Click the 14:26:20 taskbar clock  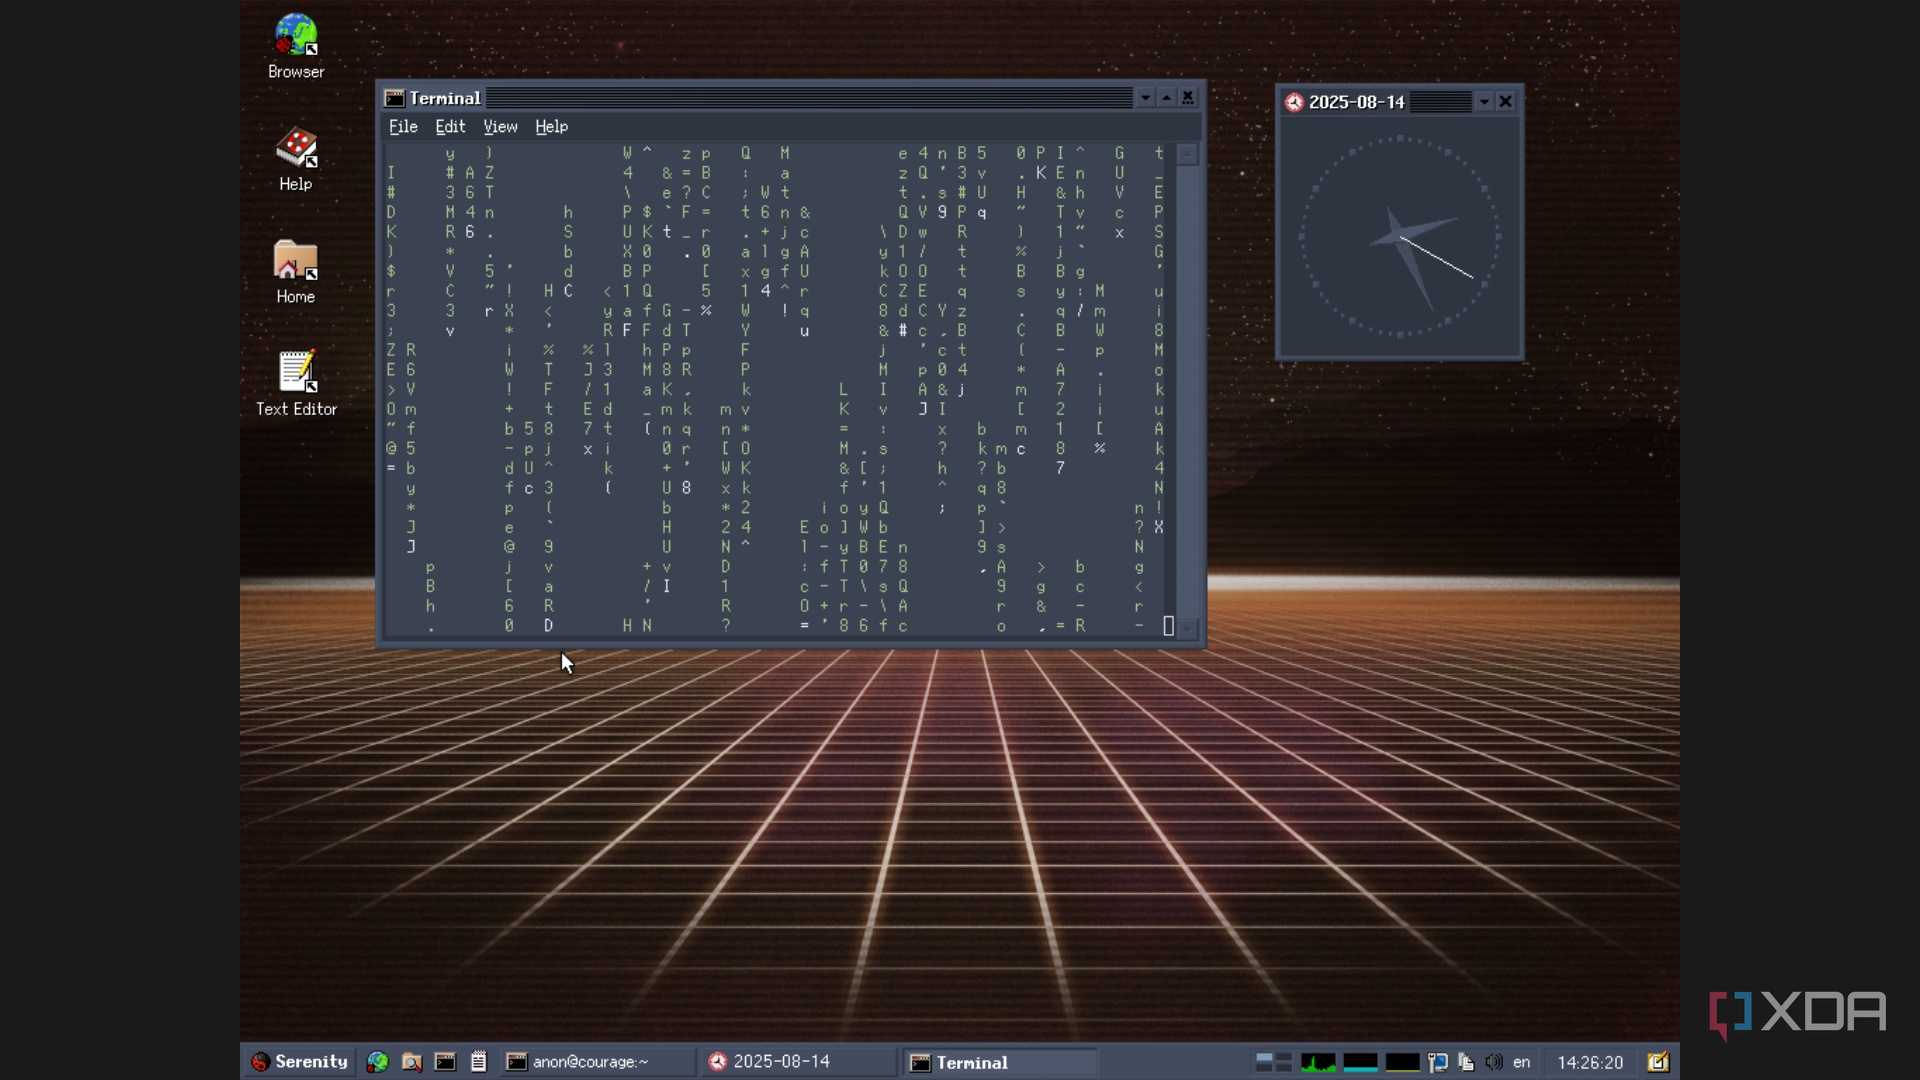tap(1590, 1062)
